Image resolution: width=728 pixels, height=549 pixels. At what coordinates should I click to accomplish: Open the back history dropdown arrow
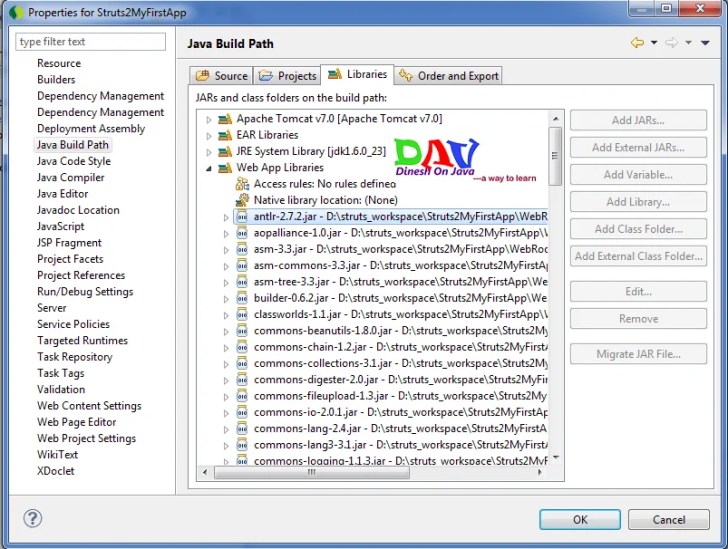click(654, 43)
